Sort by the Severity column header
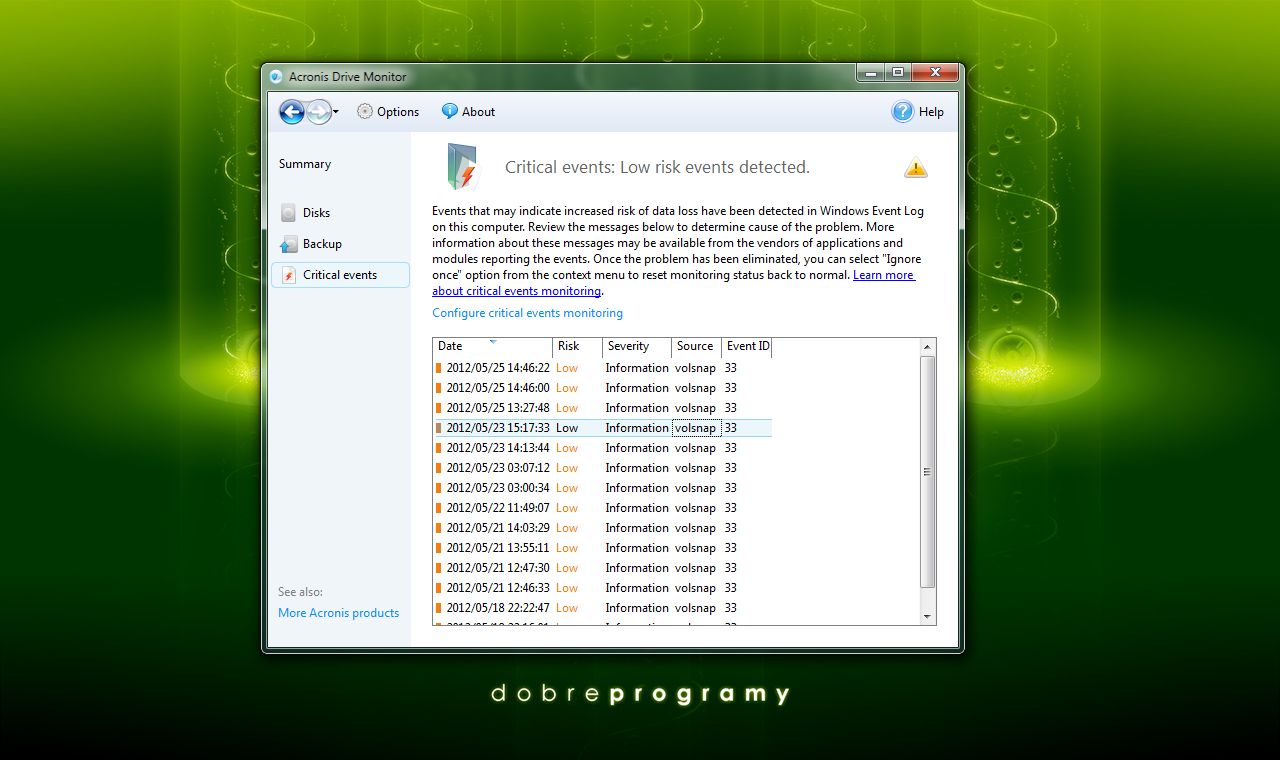The width and height of the screenshot is (1280, 760). tap(637, 347)
